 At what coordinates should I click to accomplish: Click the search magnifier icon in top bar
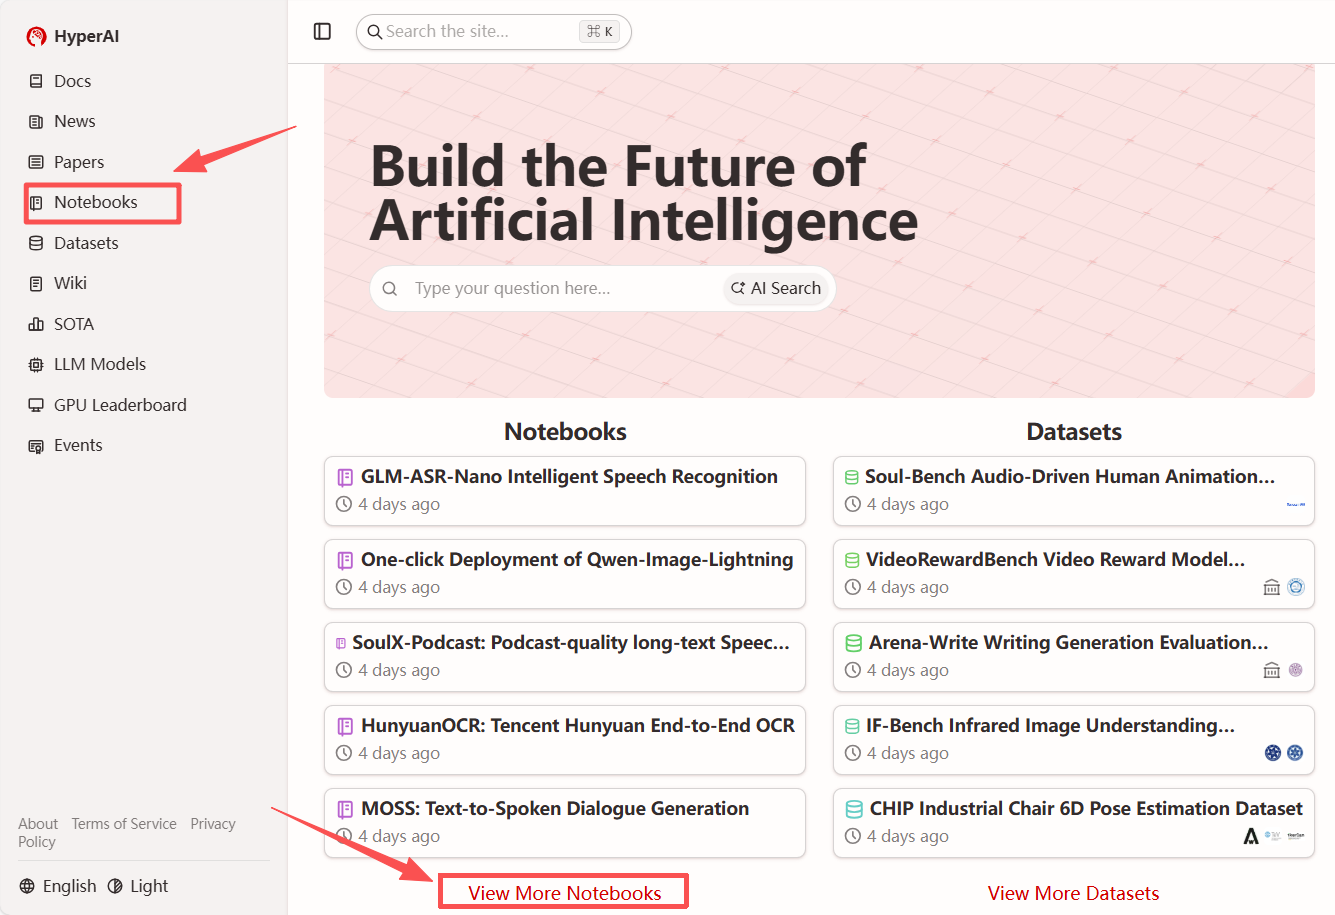click(375, 32)
